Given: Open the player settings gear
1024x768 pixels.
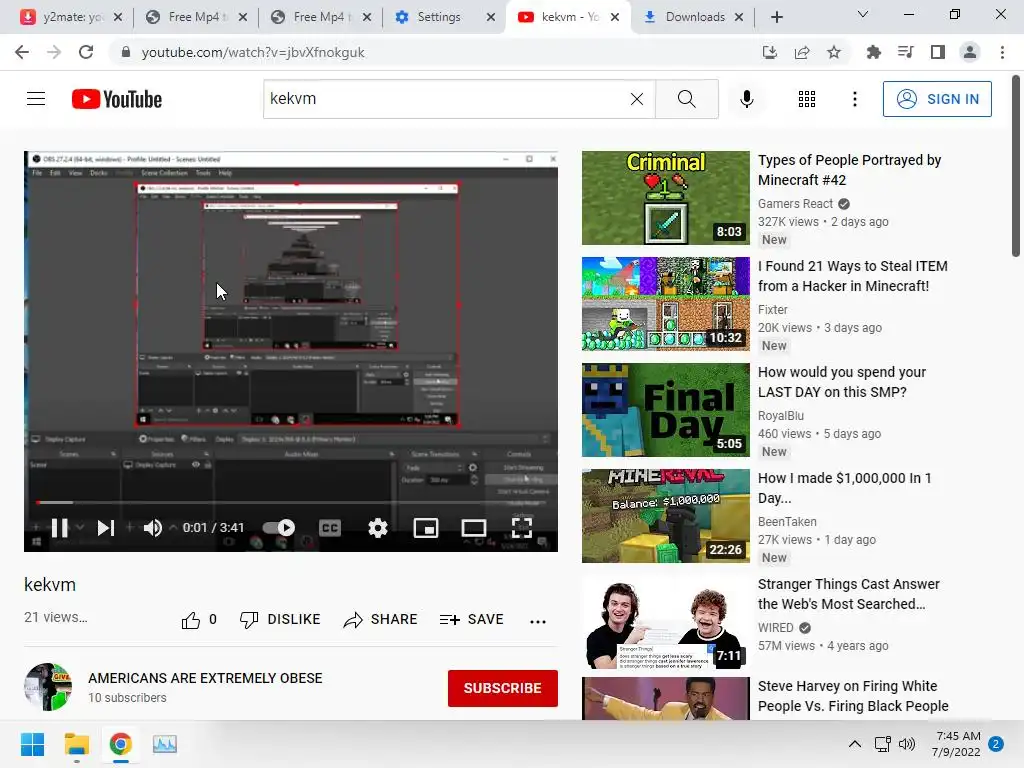Looking at the screenshot, I should click(x=377, y=528).
